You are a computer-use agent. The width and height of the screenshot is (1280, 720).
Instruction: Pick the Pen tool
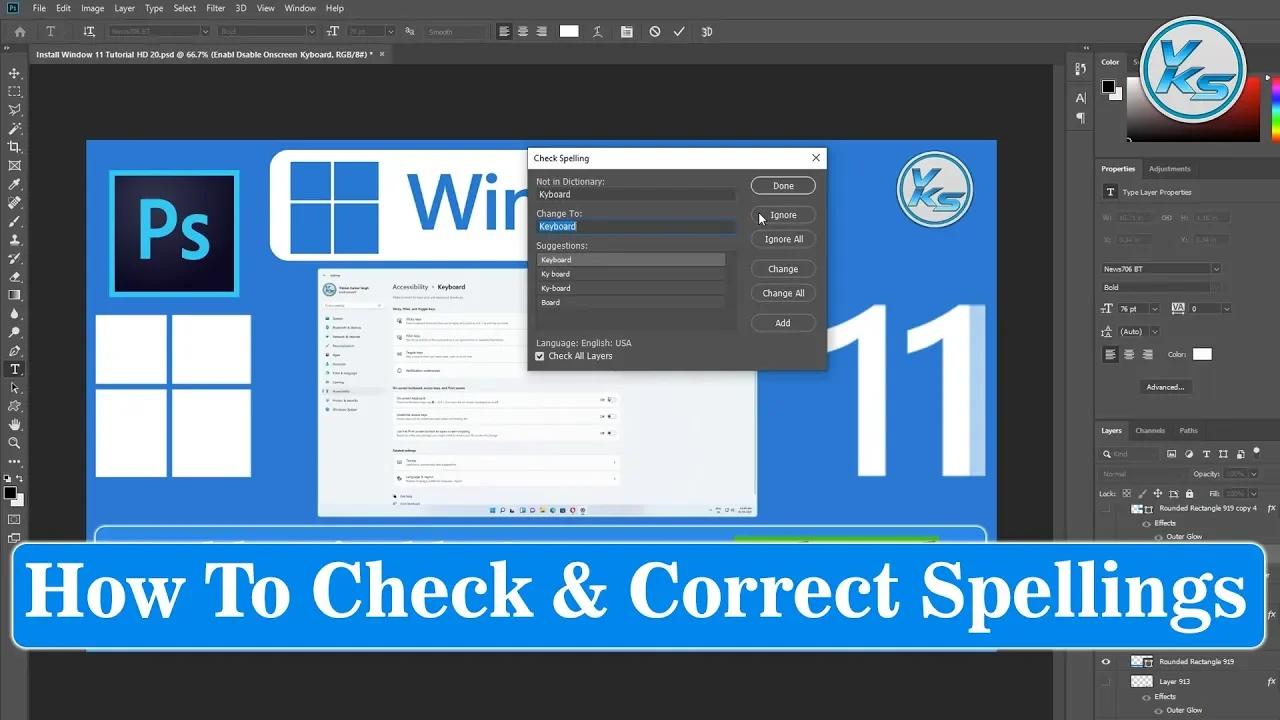pos(15,351)
